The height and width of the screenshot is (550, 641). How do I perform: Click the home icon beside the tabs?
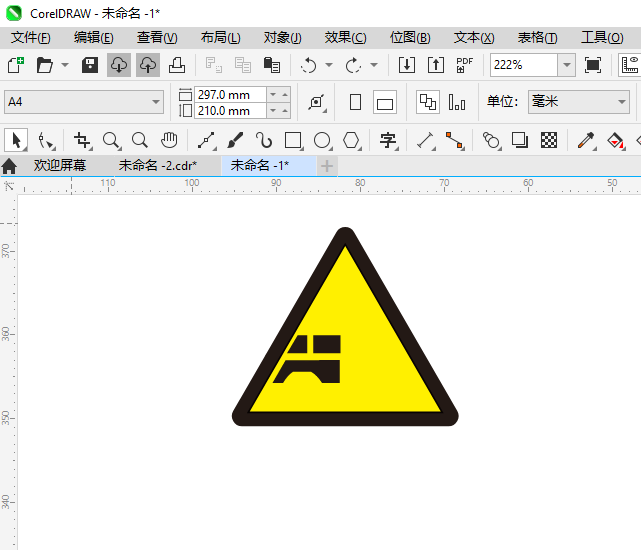9,166
